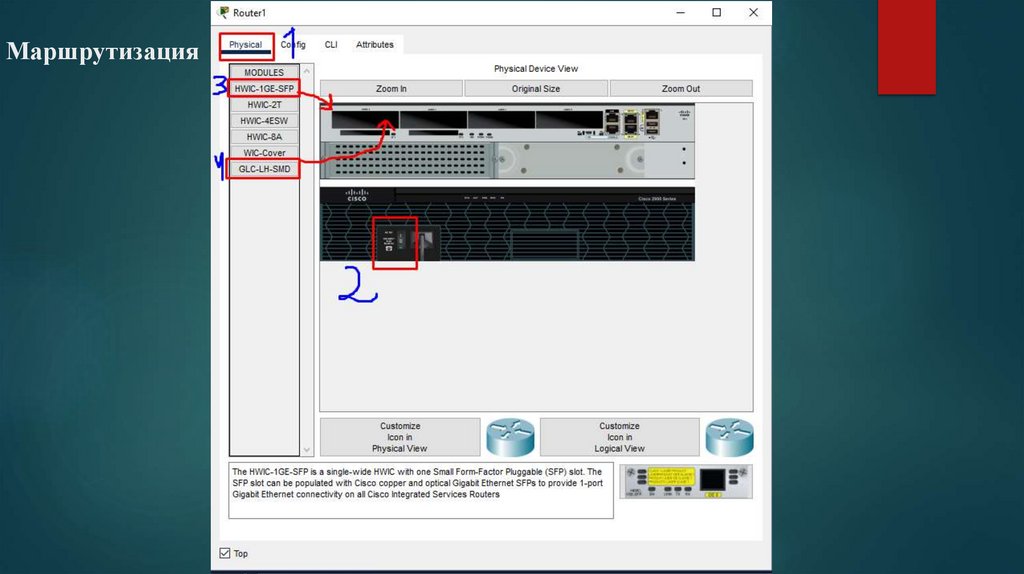
Task: Click the Packet Tracer icon in title bar
Action: coord(223,12)
